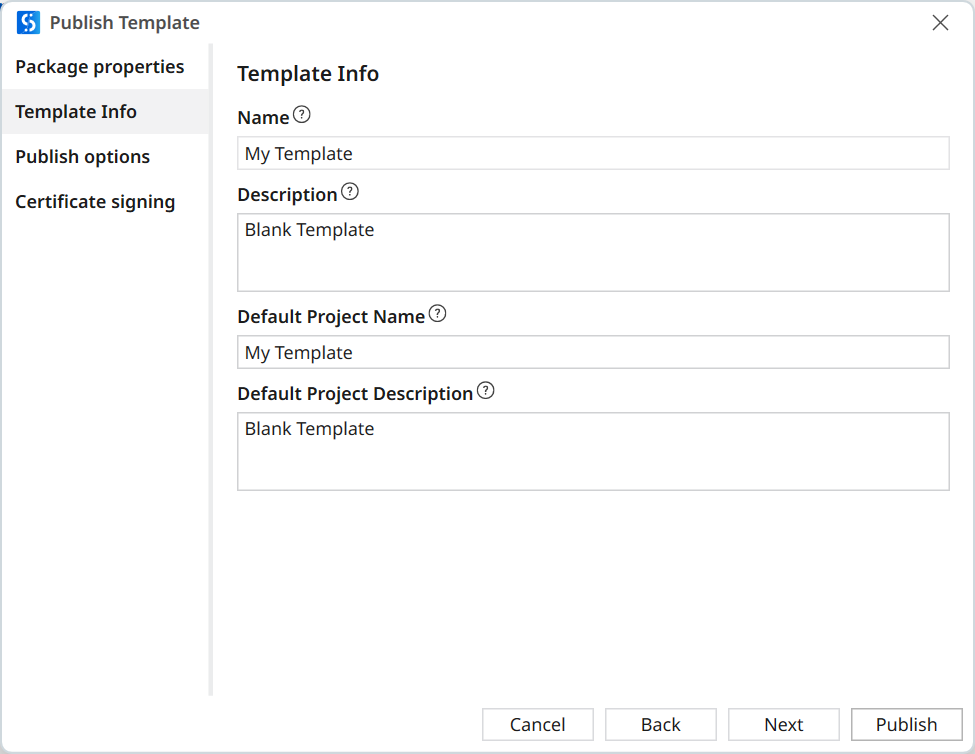Click the Studio logo in the title bar
The width and height of the screenshot is (975, 754).
coord(28,22)
